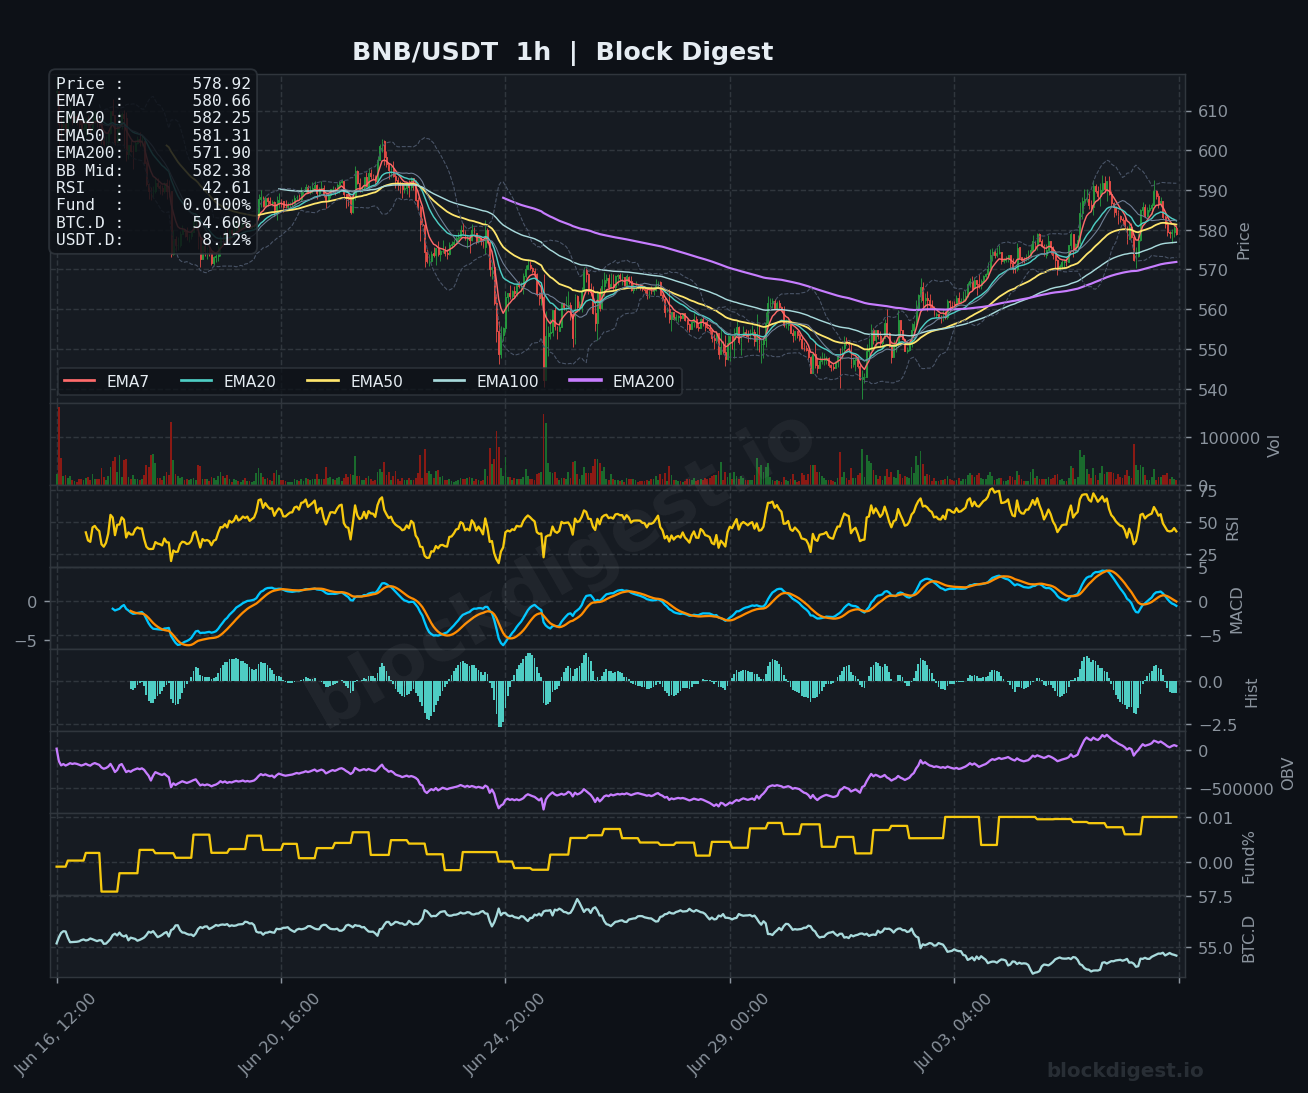
Task: Click the 560 price axis tick label
Action: pyautogui.click(x=1213, y=310)
